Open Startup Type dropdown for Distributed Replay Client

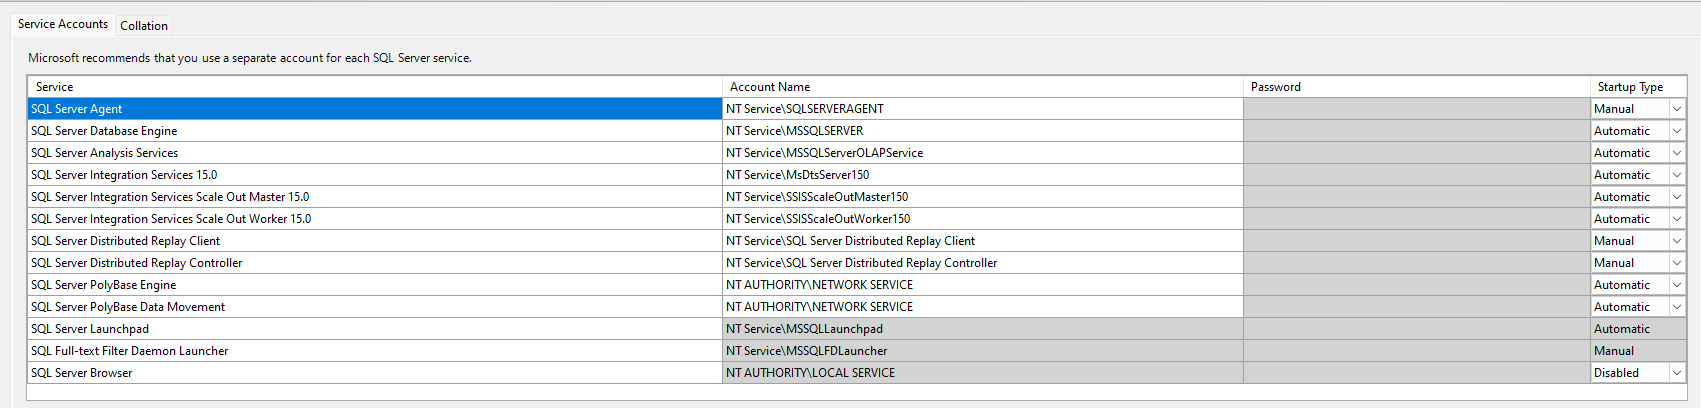tap(1677, 241)
